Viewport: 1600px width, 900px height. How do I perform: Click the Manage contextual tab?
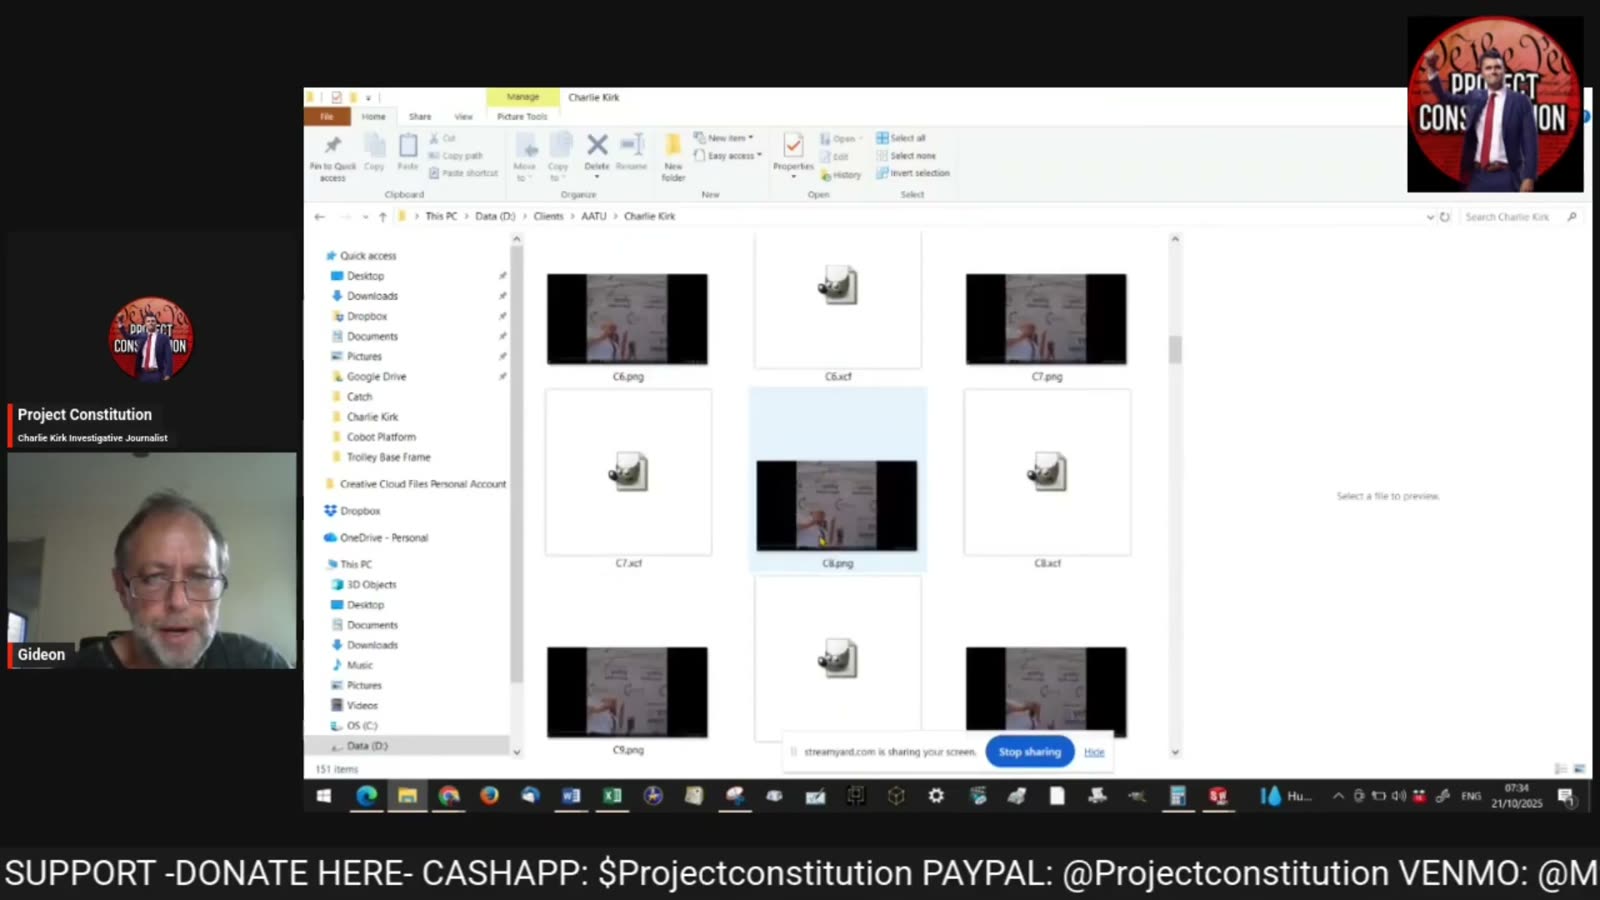522,97
